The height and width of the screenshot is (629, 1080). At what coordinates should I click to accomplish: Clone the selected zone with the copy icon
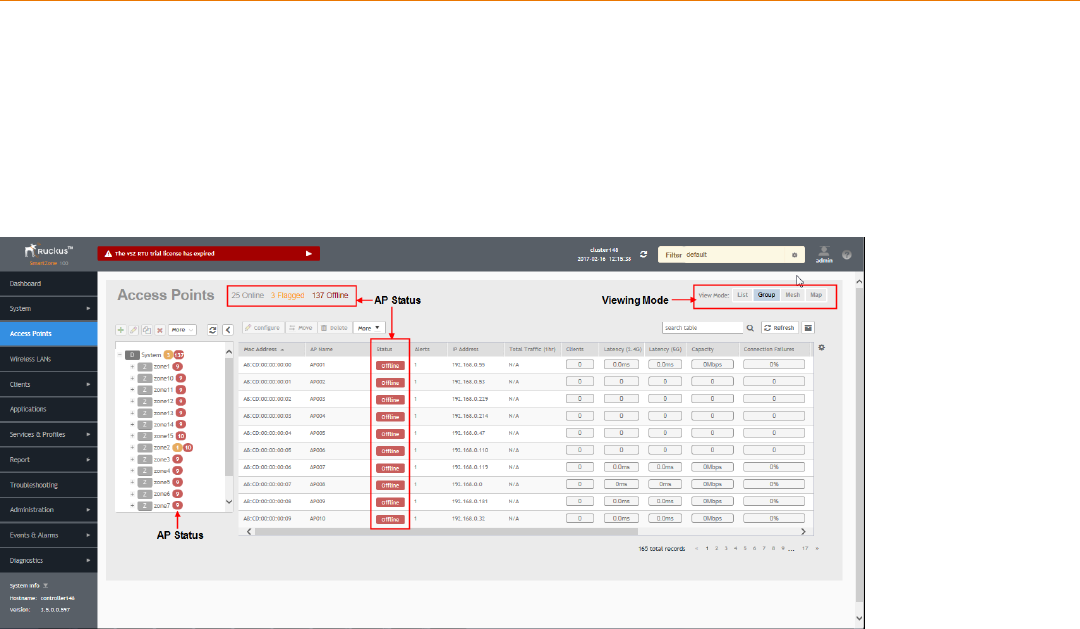click(147, 330)
